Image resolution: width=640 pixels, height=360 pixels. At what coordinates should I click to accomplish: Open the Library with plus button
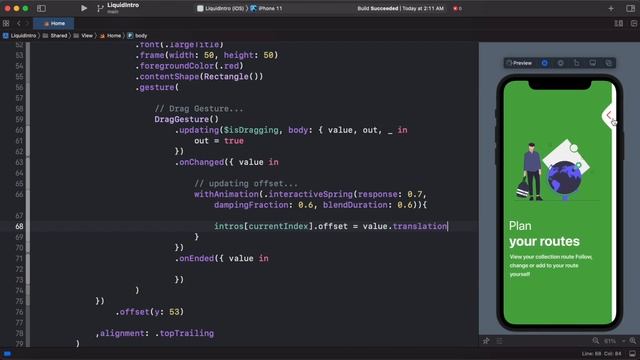point(611,8)
